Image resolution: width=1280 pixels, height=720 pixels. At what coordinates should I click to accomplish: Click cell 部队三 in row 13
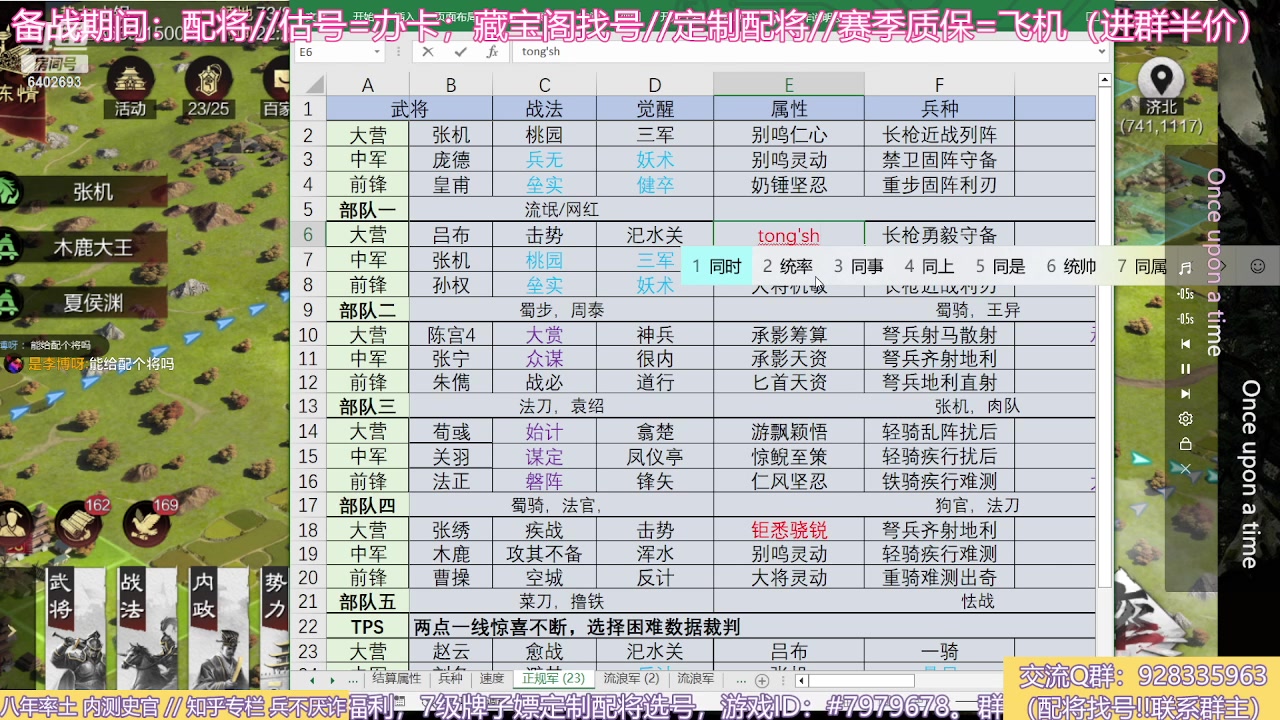click(367, 406)
